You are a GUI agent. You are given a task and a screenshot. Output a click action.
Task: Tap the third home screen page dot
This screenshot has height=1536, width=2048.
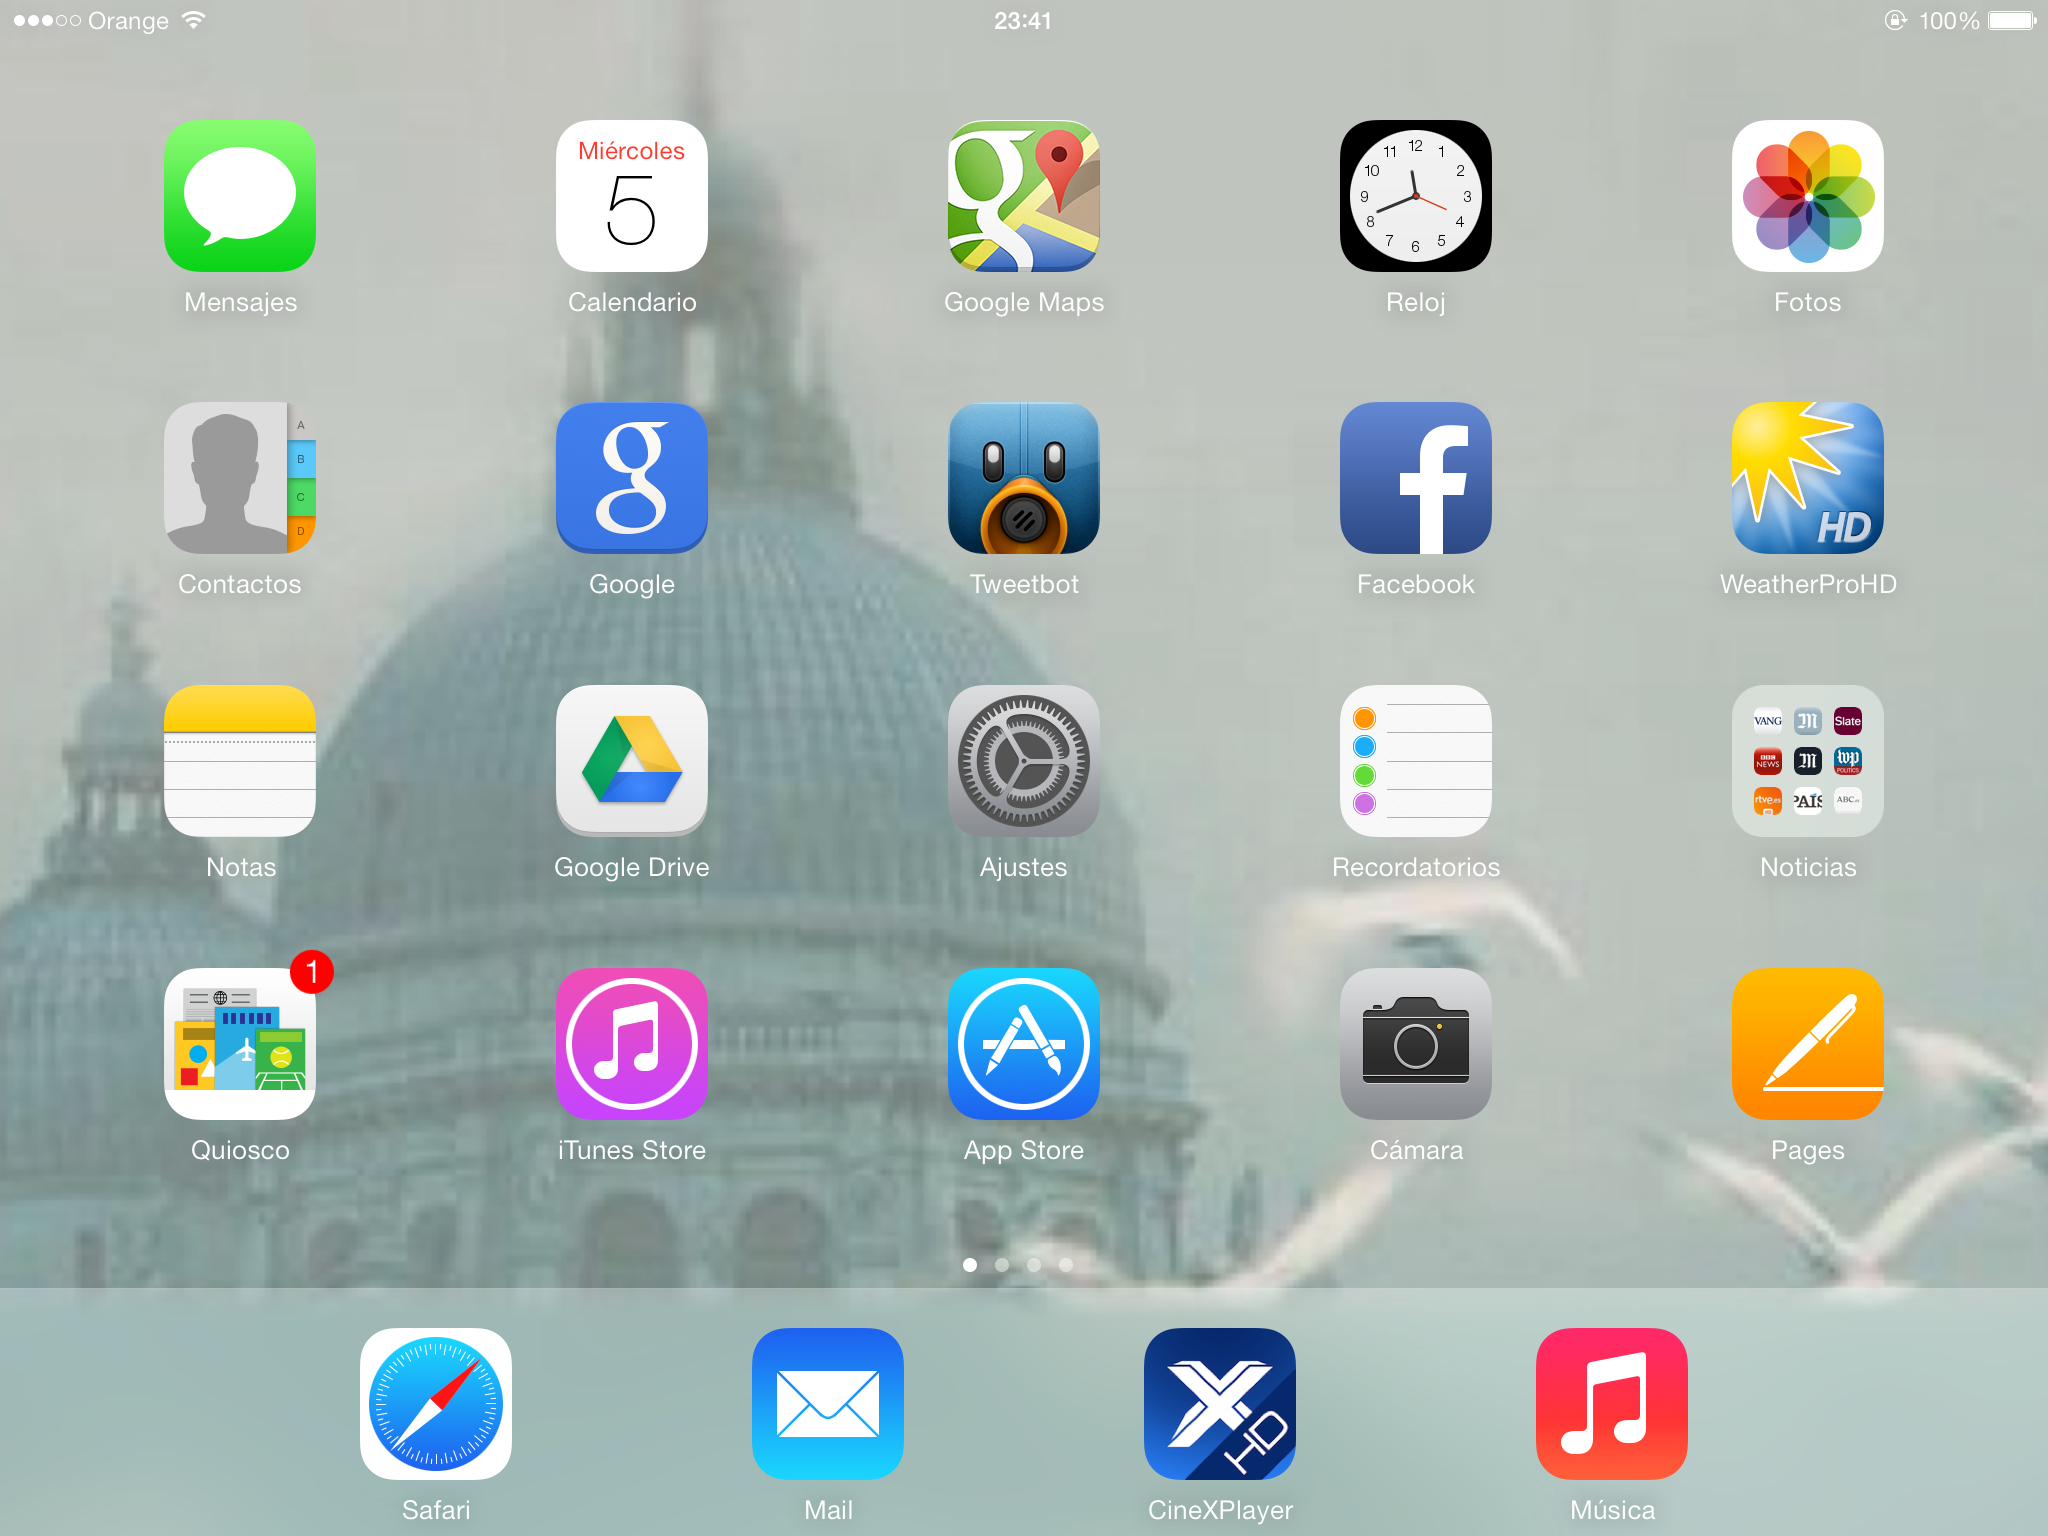pos(1034,1265)
